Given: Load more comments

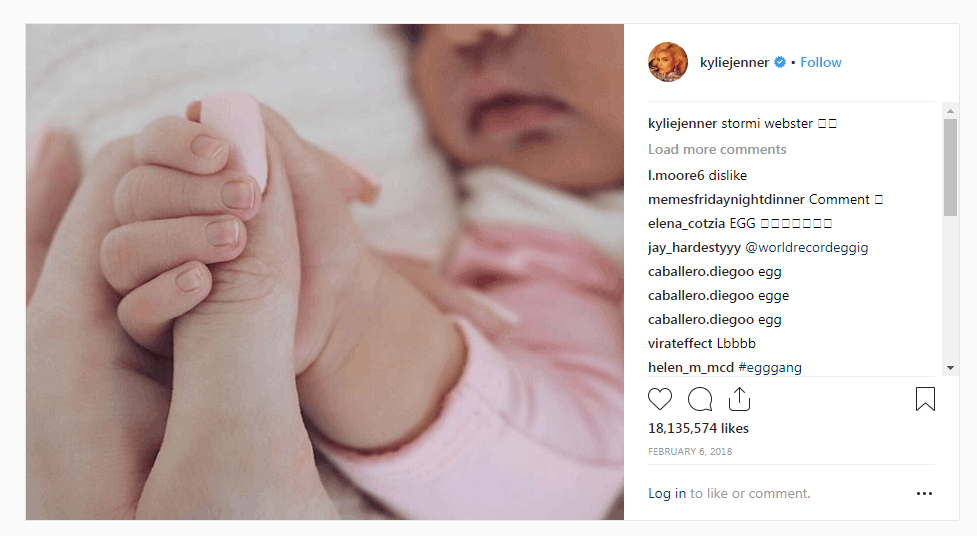Looking at the screenshot, I should 717,150.
